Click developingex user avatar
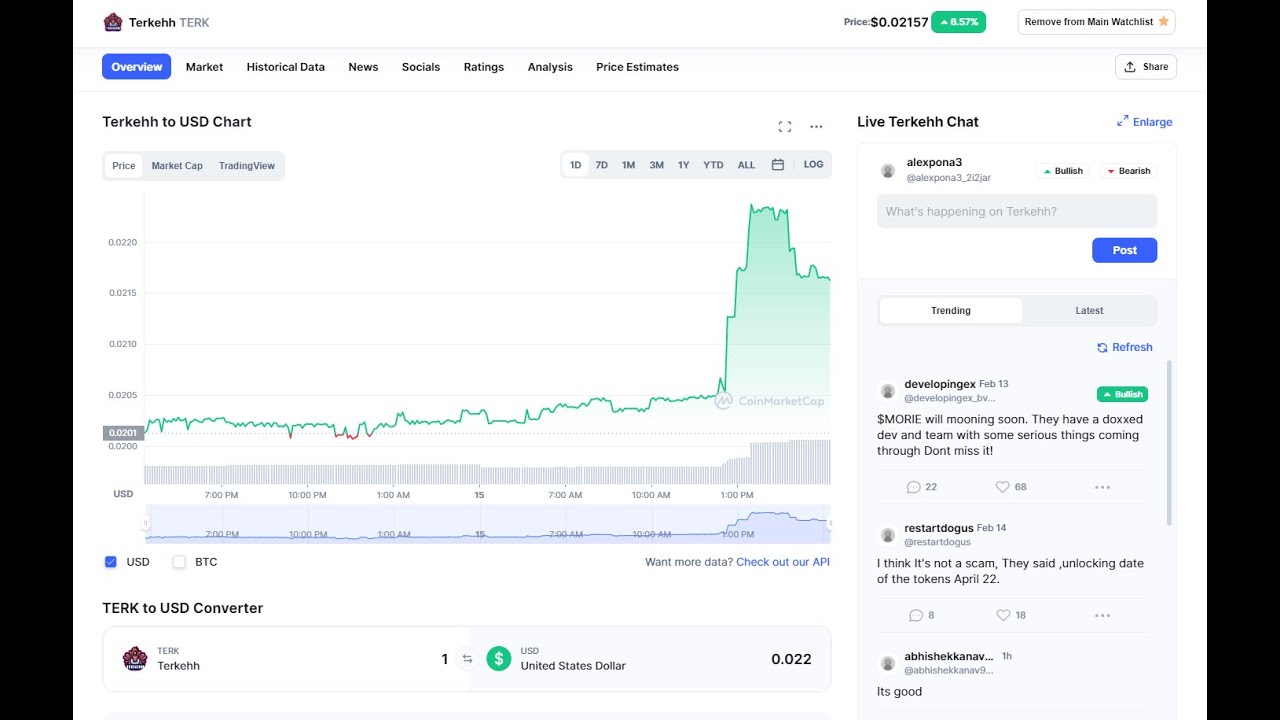1280x720 pixels. tap(887, 391)
